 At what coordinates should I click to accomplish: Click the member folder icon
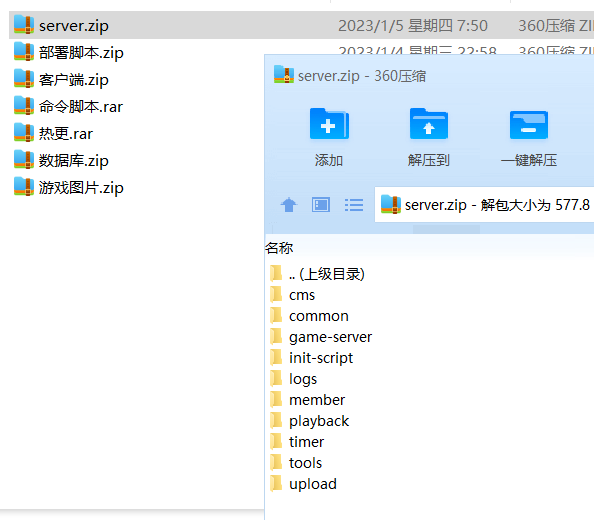[276, 399]
